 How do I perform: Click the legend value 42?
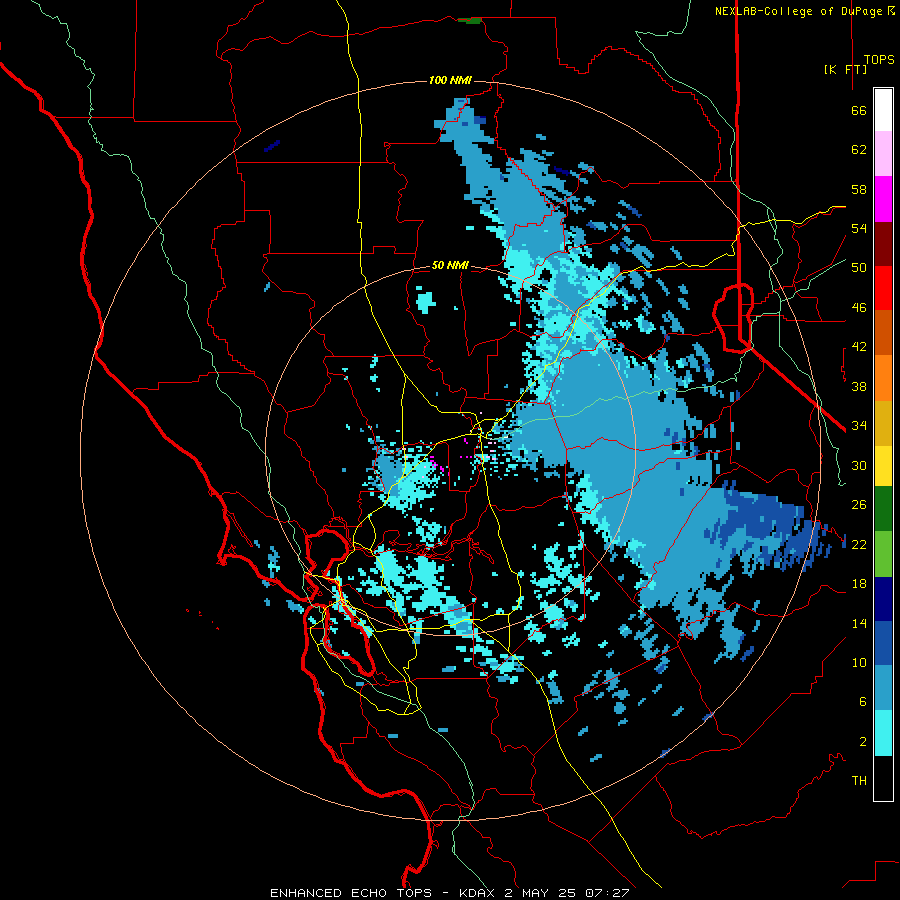859,347
